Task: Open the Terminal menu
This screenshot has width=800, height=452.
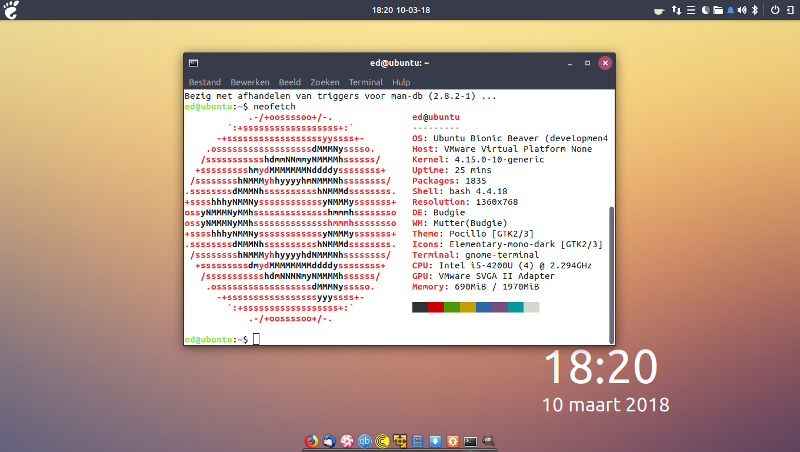Action: (x=365, y=82)
